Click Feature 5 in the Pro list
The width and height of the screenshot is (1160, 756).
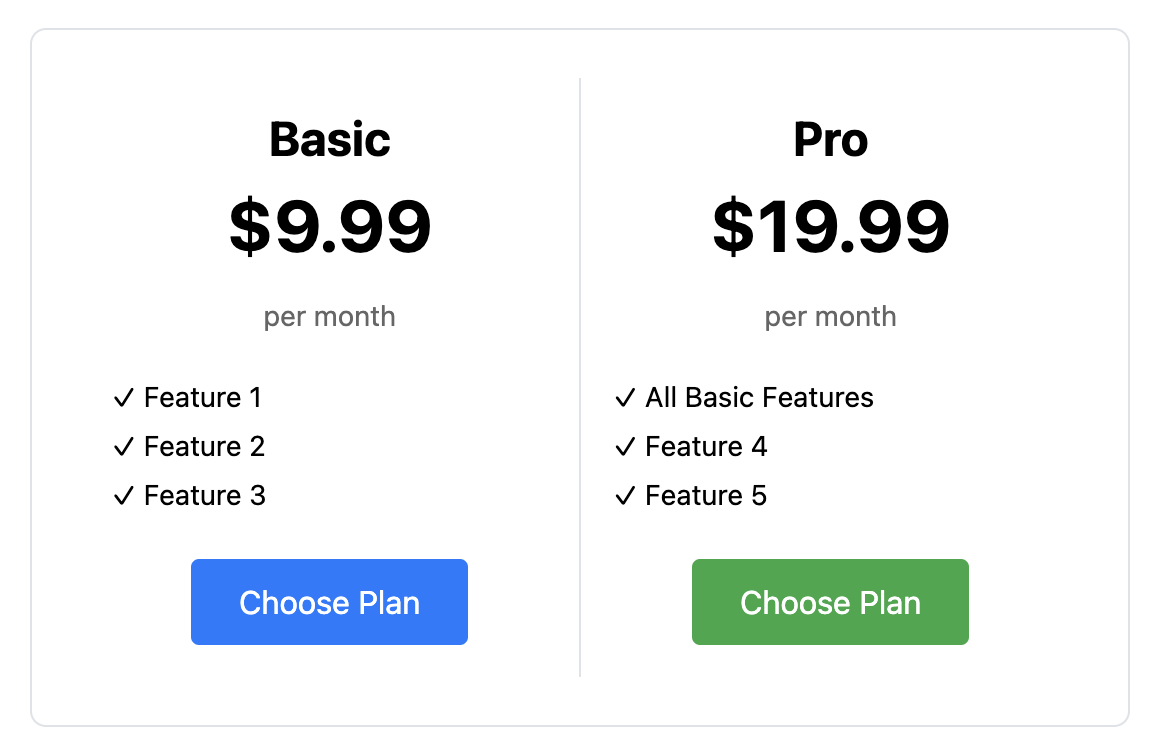pyautogui.click(x=706, y=495)
